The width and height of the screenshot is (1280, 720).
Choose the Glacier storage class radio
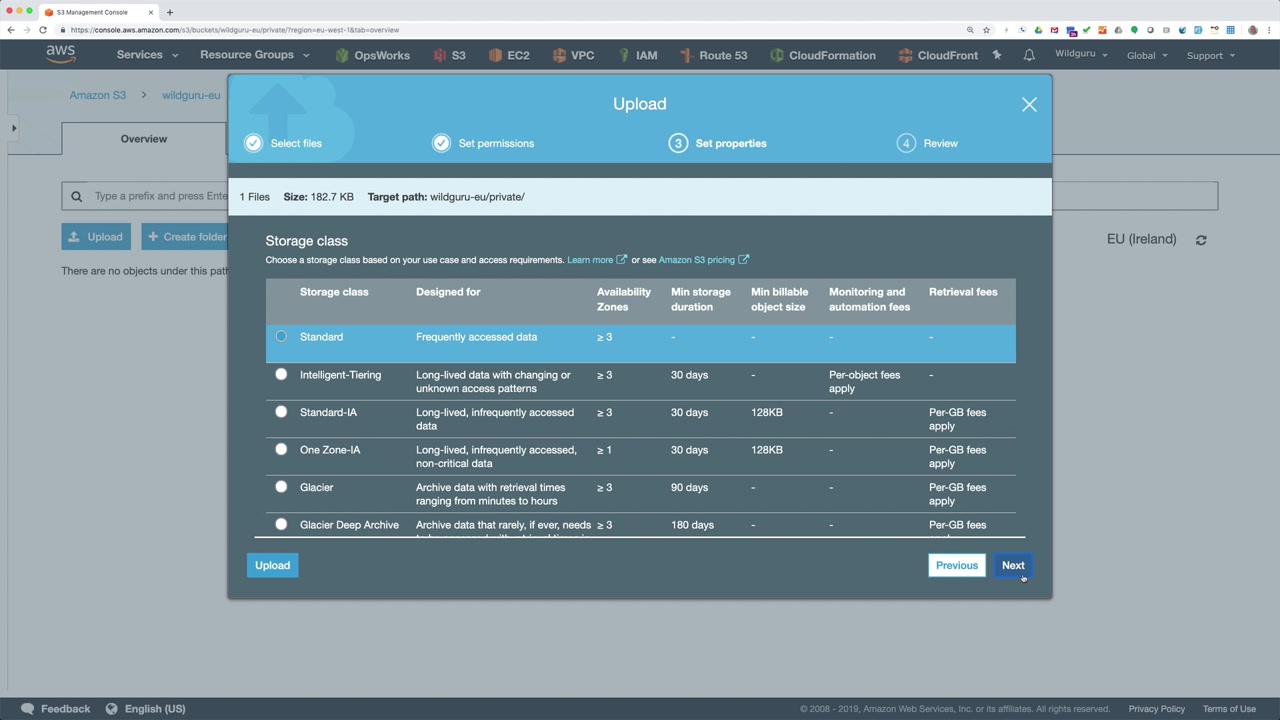pyautogui.click(x=281, y=487)
